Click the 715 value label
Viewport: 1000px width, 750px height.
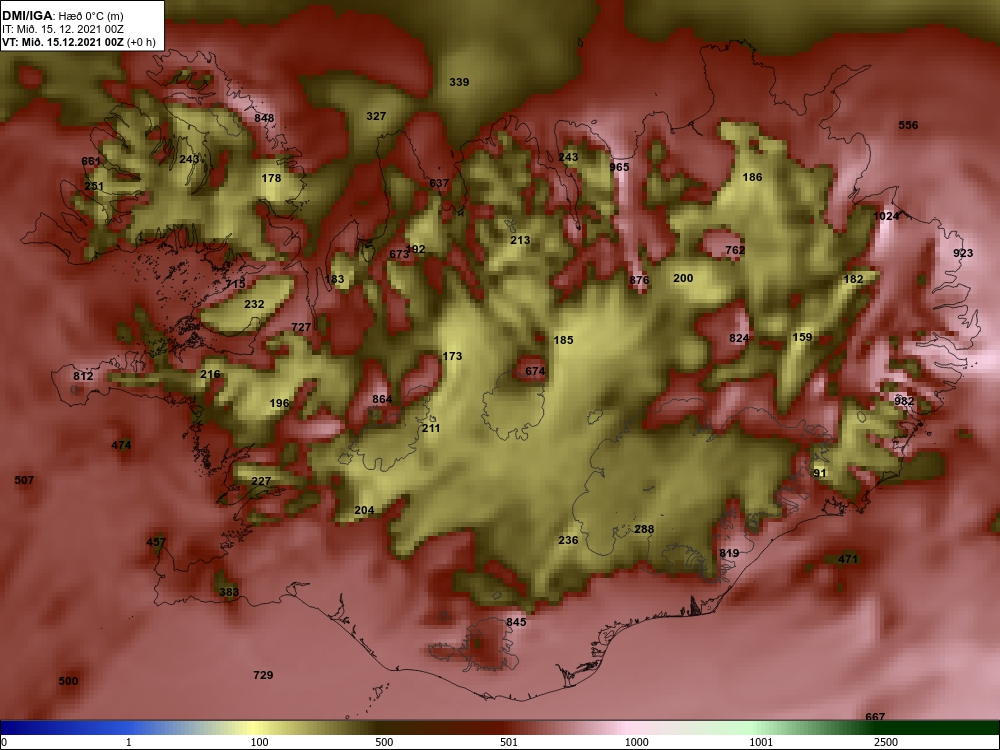(235, 284)
